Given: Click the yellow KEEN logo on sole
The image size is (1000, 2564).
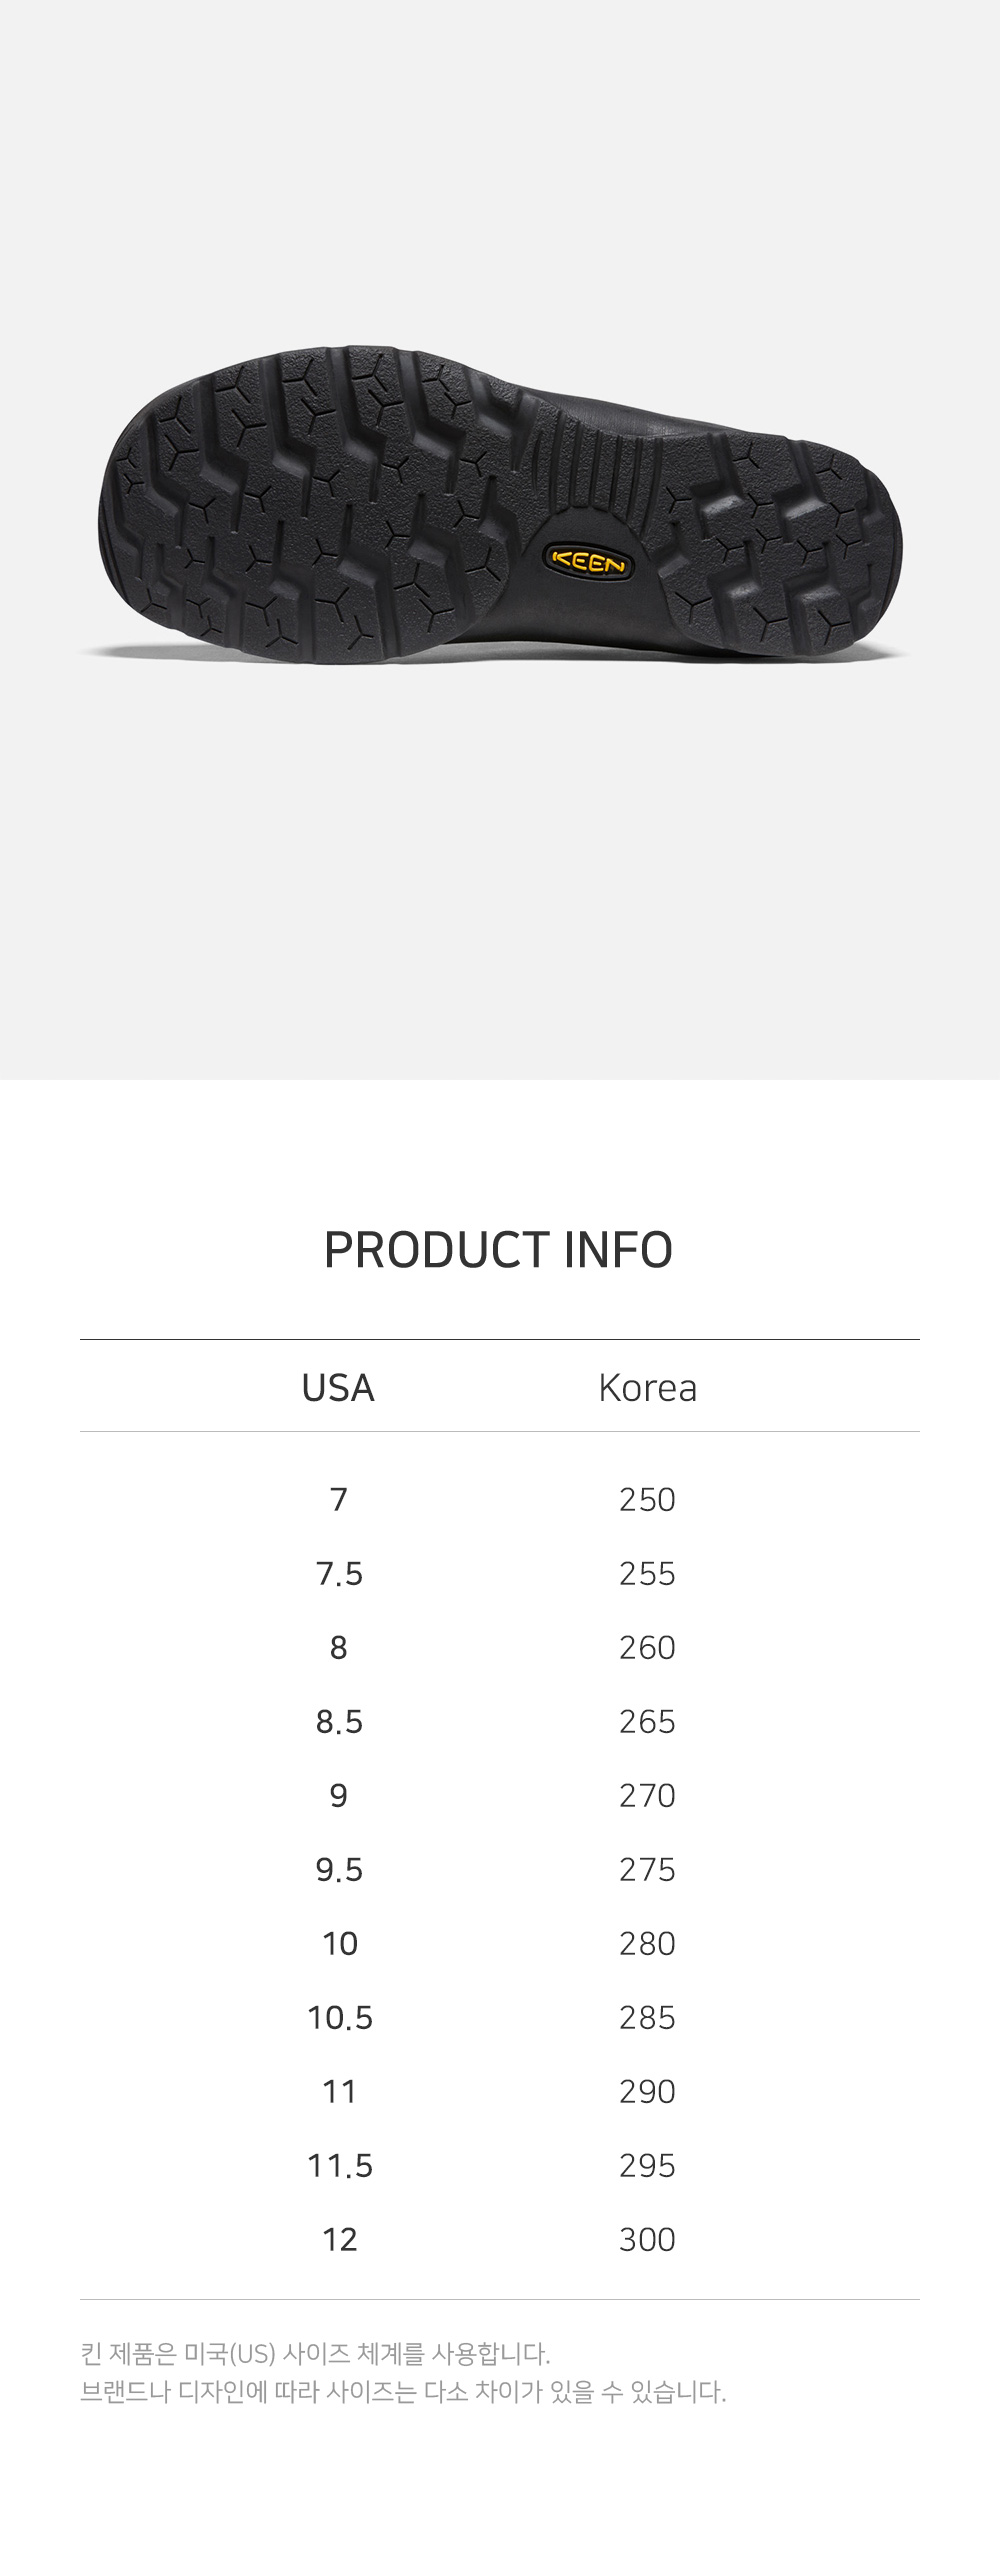Looking at the screenshot, I should tap(589, 561).
